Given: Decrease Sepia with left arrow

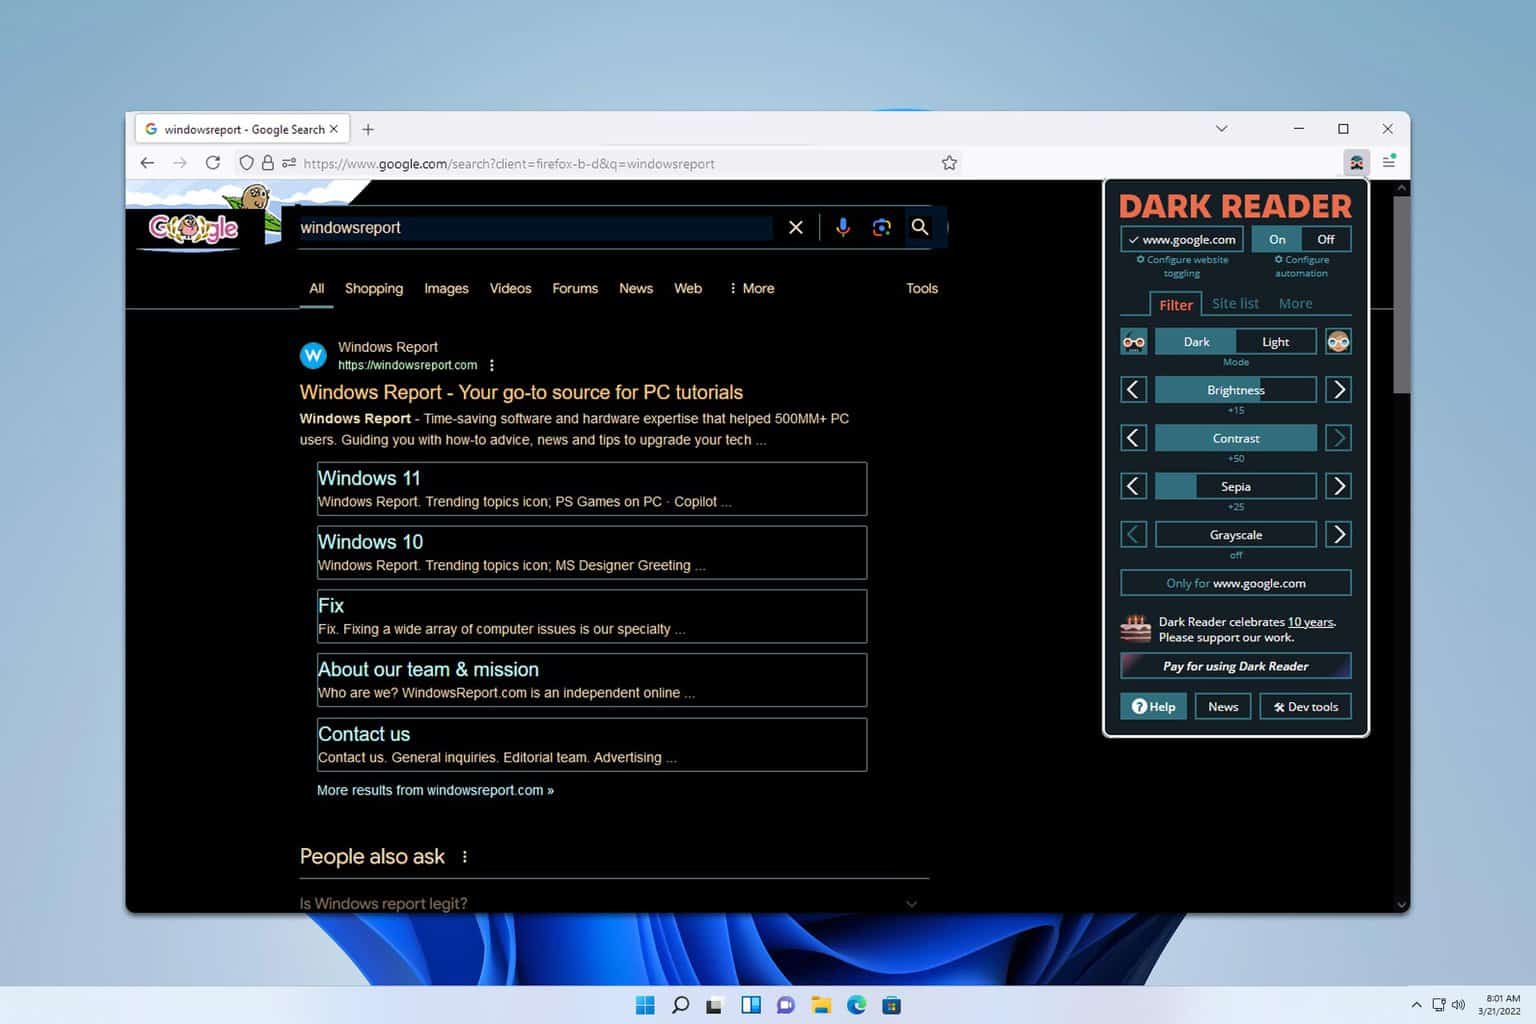Looking at the screenshot, I should 1133,486.
